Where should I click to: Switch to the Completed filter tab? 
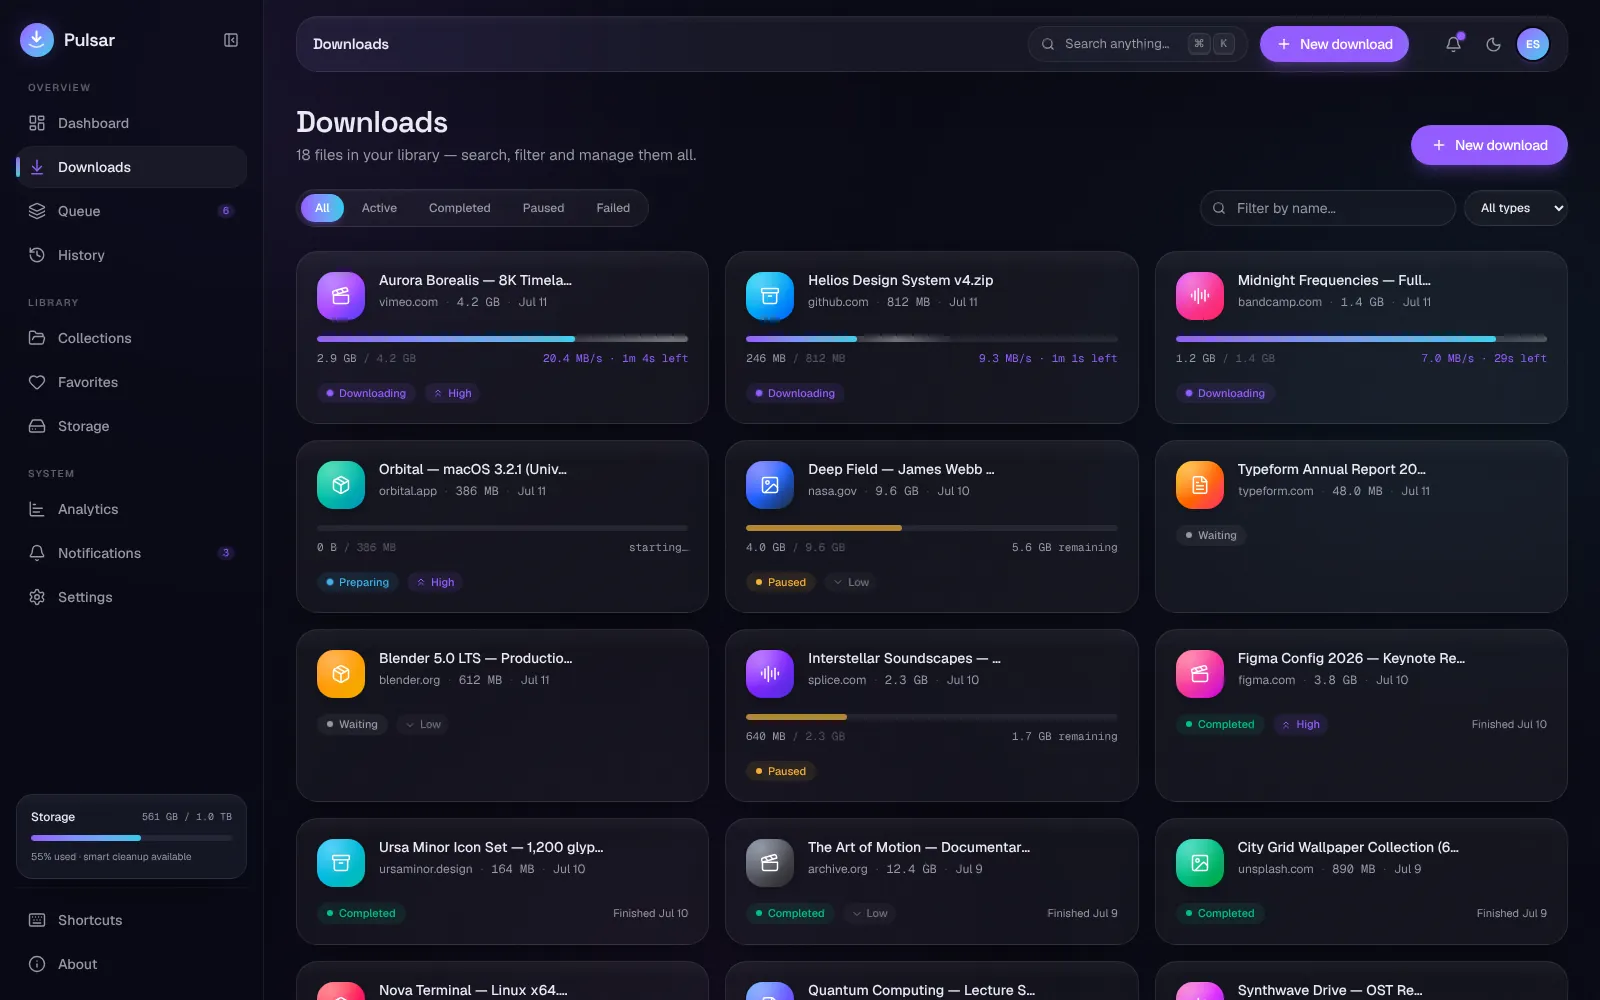click(460, 208)
